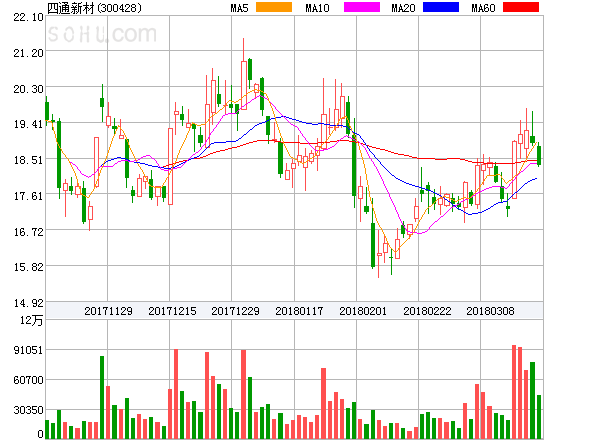Click the 12万 volume axis label
Viewport: 600px width, 440px height.
(x=31, y=320)
